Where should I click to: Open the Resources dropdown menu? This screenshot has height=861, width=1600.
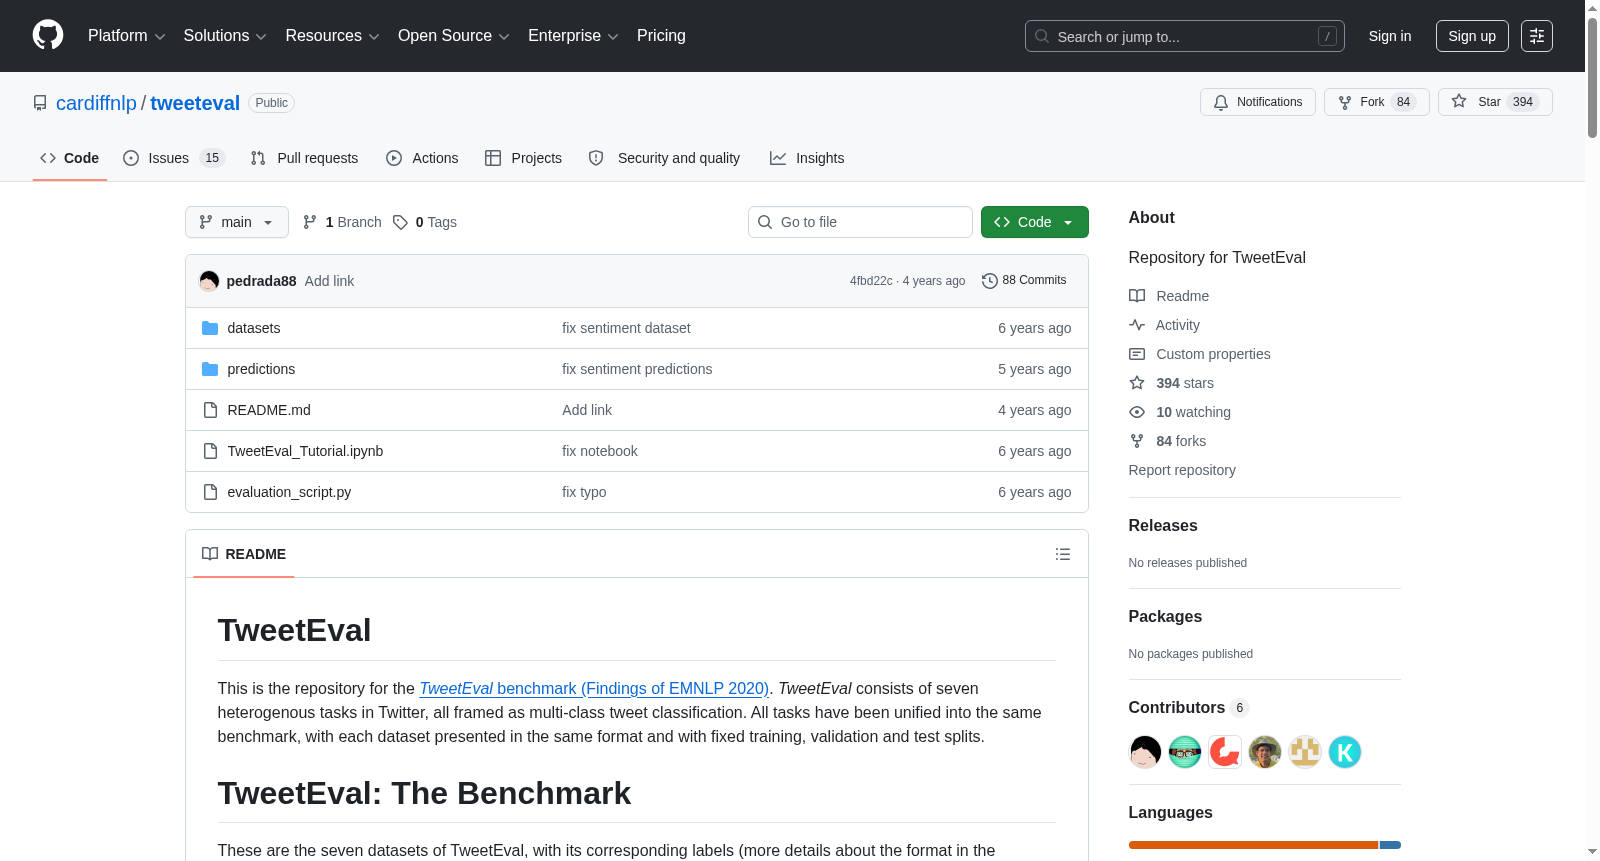click(x=332, y=36)
